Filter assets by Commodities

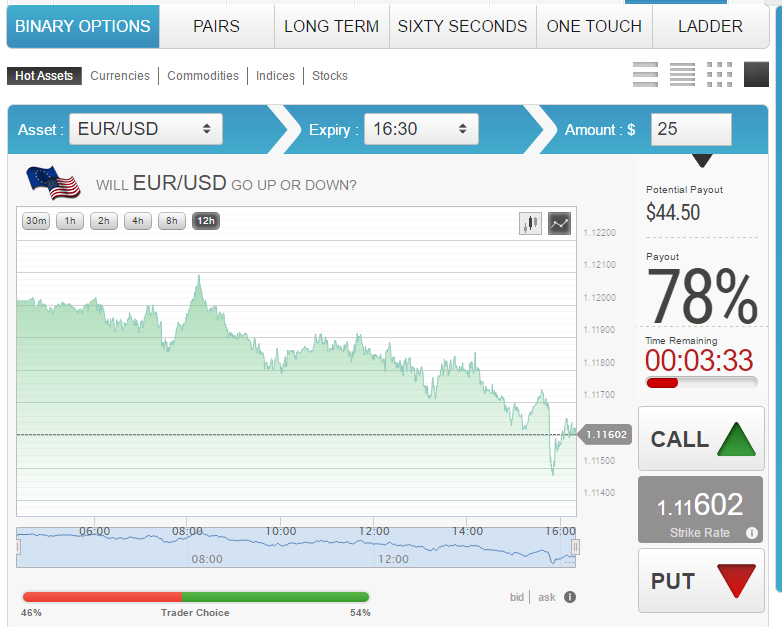point(203,76)
